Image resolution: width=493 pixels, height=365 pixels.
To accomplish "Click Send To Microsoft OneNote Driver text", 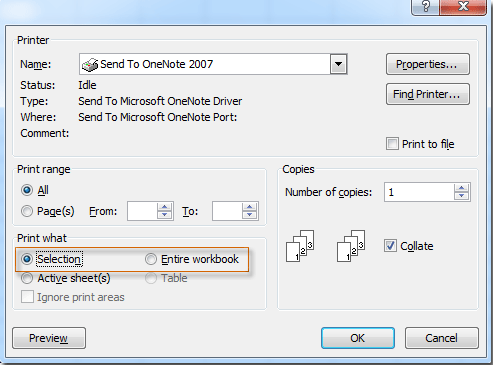I will [x=160, y=101].
